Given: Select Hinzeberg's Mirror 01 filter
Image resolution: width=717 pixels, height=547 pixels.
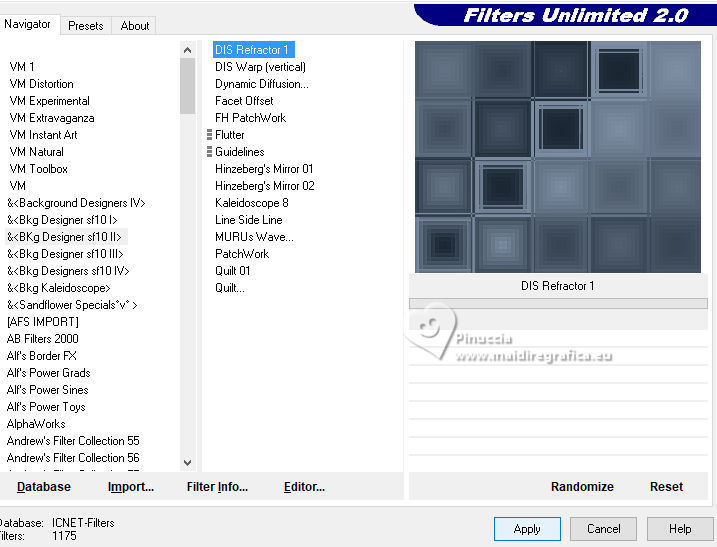Looking at the screenshot, I should [264, 169].
